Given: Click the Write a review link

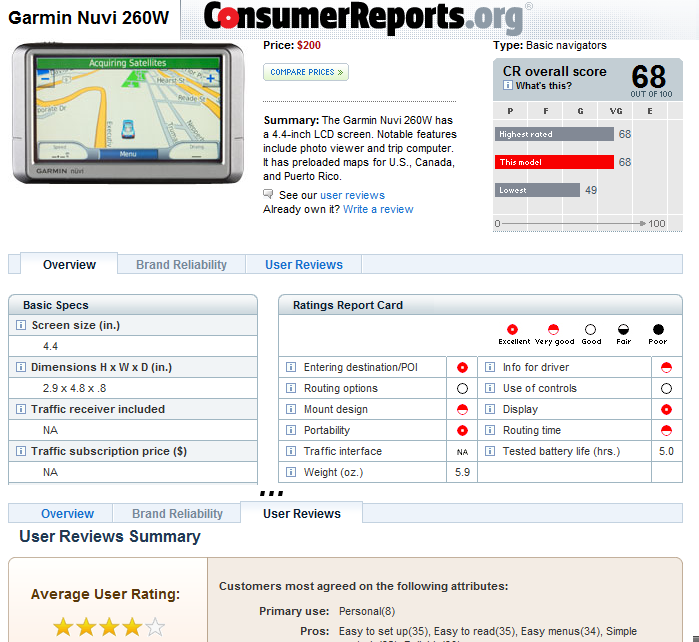Looking at the screenshot, I should (x=378, y=209).
